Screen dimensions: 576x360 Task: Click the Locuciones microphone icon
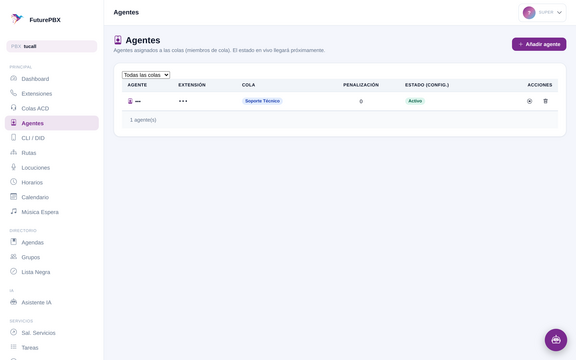coord(14,167)
